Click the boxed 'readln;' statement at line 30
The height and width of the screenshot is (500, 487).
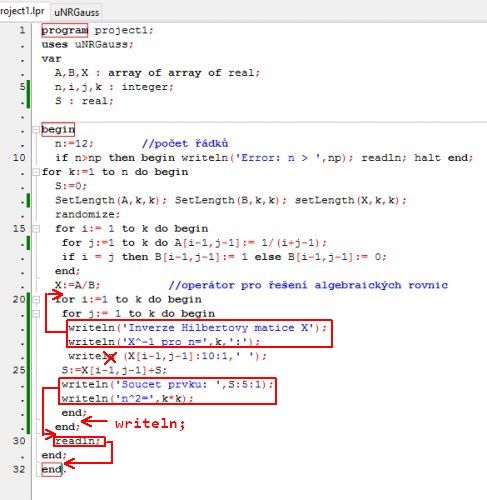(79, 441)
